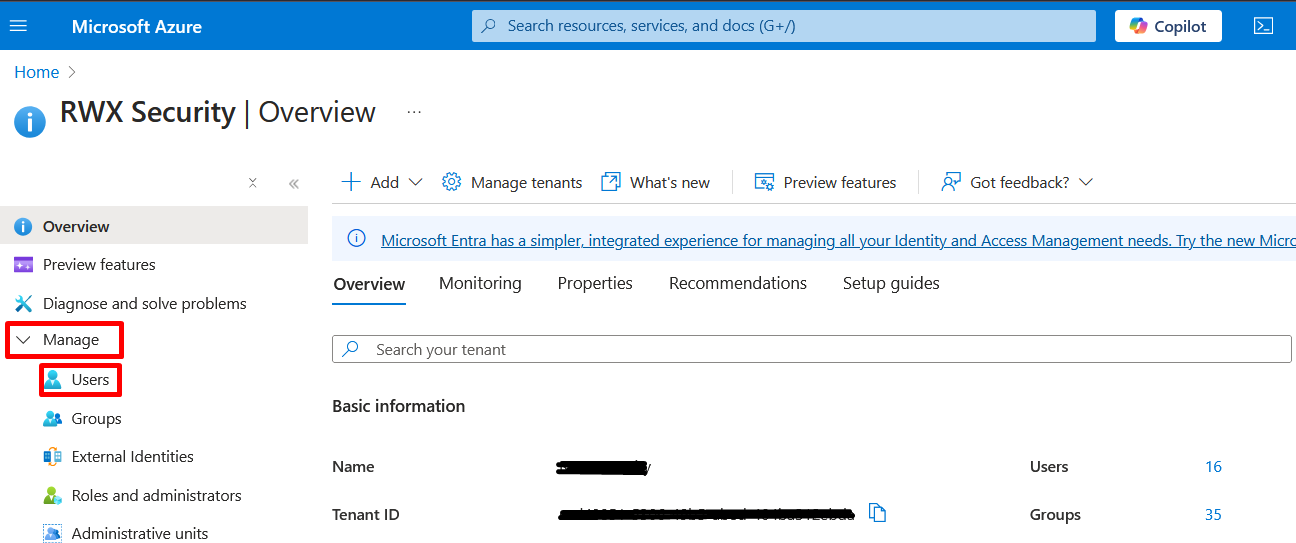Click the Basic information heading

pos(398,406)
